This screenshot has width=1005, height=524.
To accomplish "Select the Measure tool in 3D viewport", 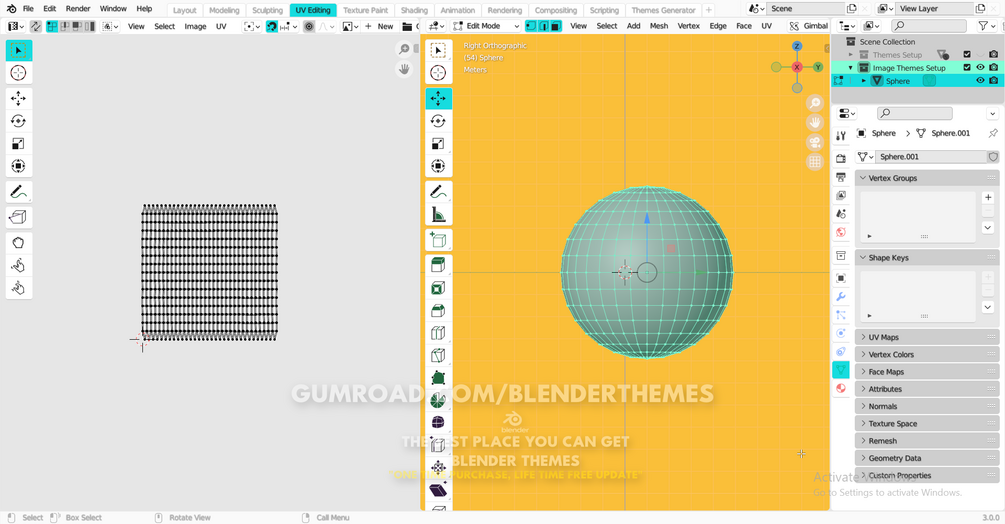I will click(438, 215).
